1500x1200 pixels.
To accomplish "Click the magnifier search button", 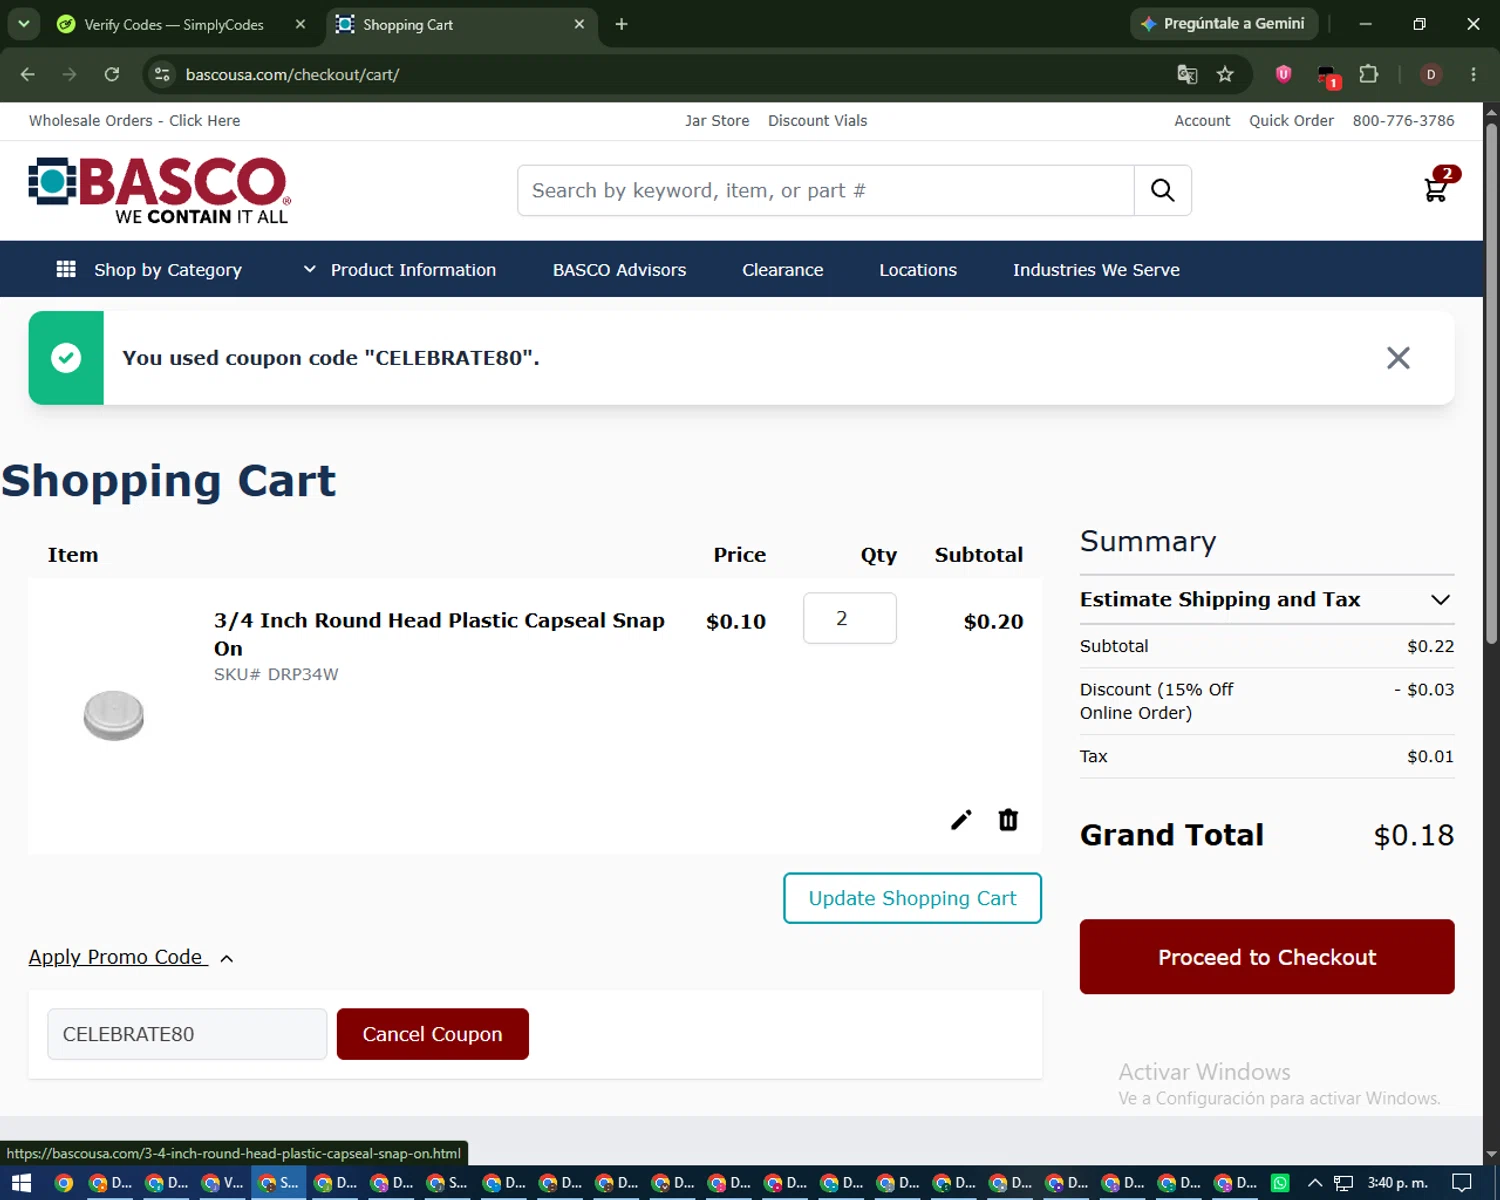I will [x=1162, y=190].
